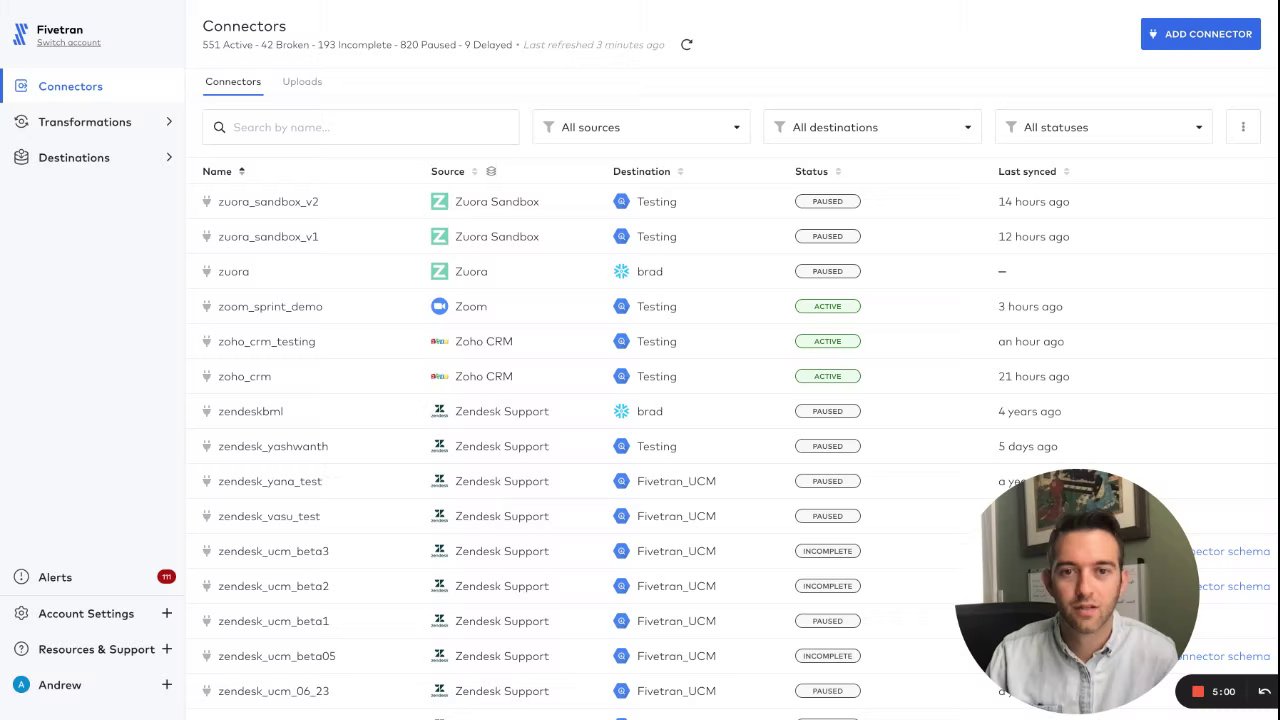1280x720 pixels.
Task: Click the Destinations sidebar icon
Action: [x=21, y=157]
